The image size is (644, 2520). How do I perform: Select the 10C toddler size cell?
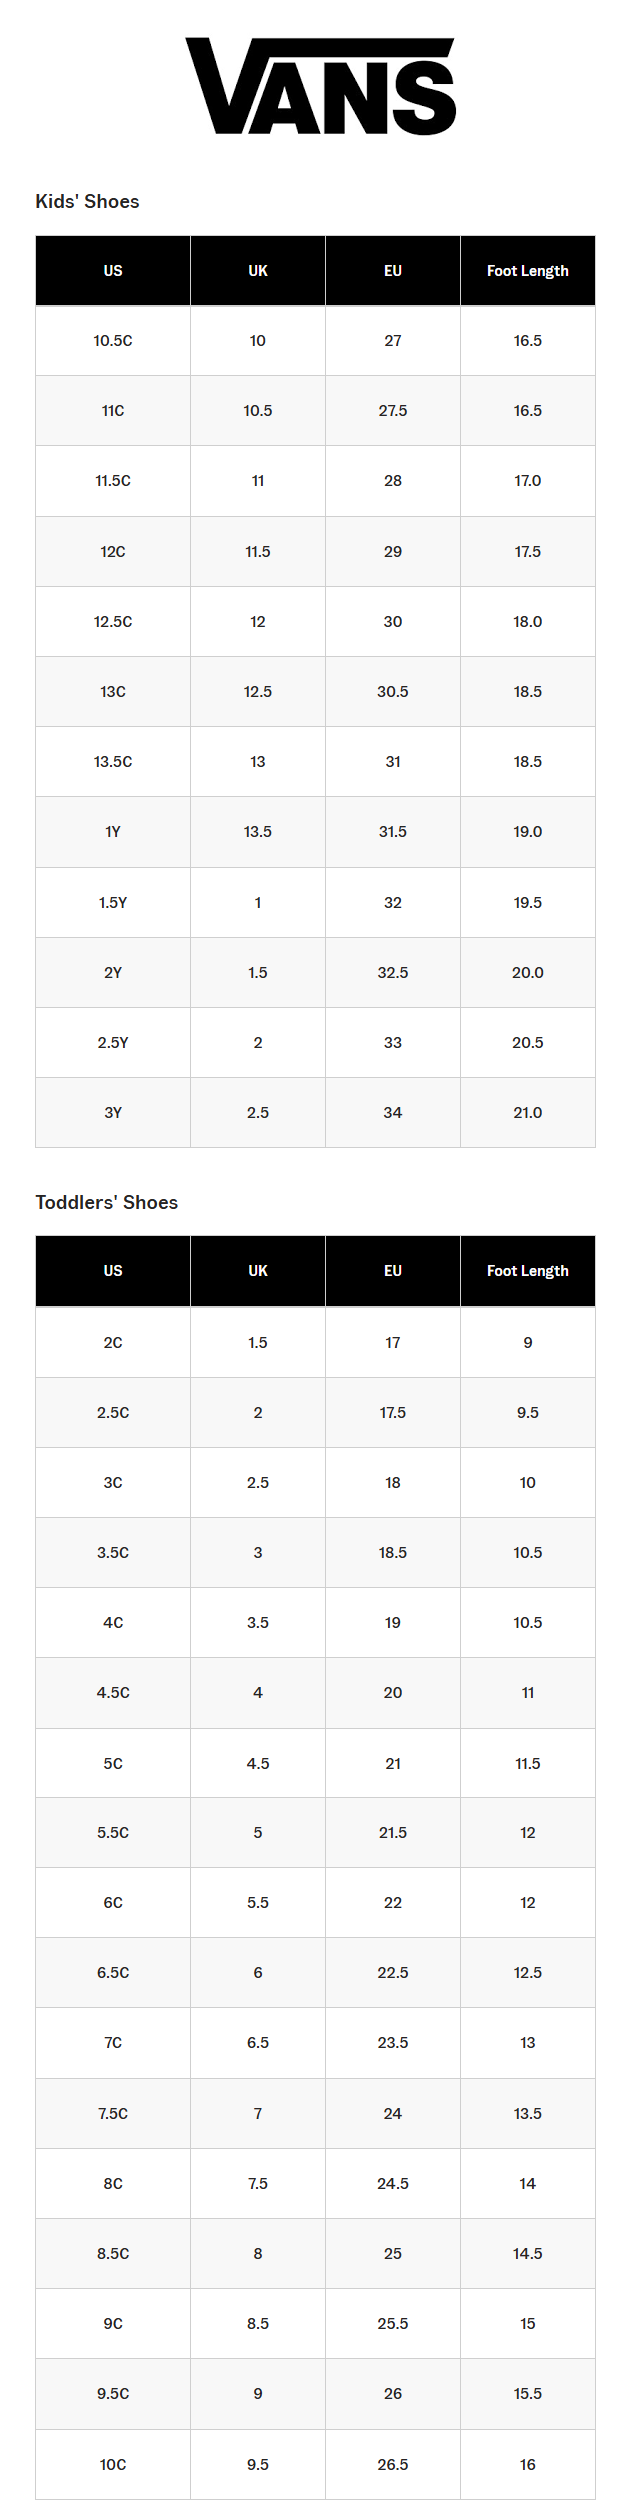(113, 2465)
